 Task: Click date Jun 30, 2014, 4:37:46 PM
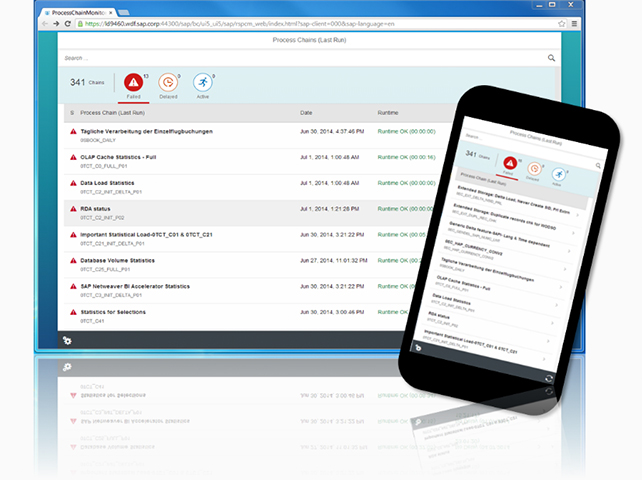point(332,131)
